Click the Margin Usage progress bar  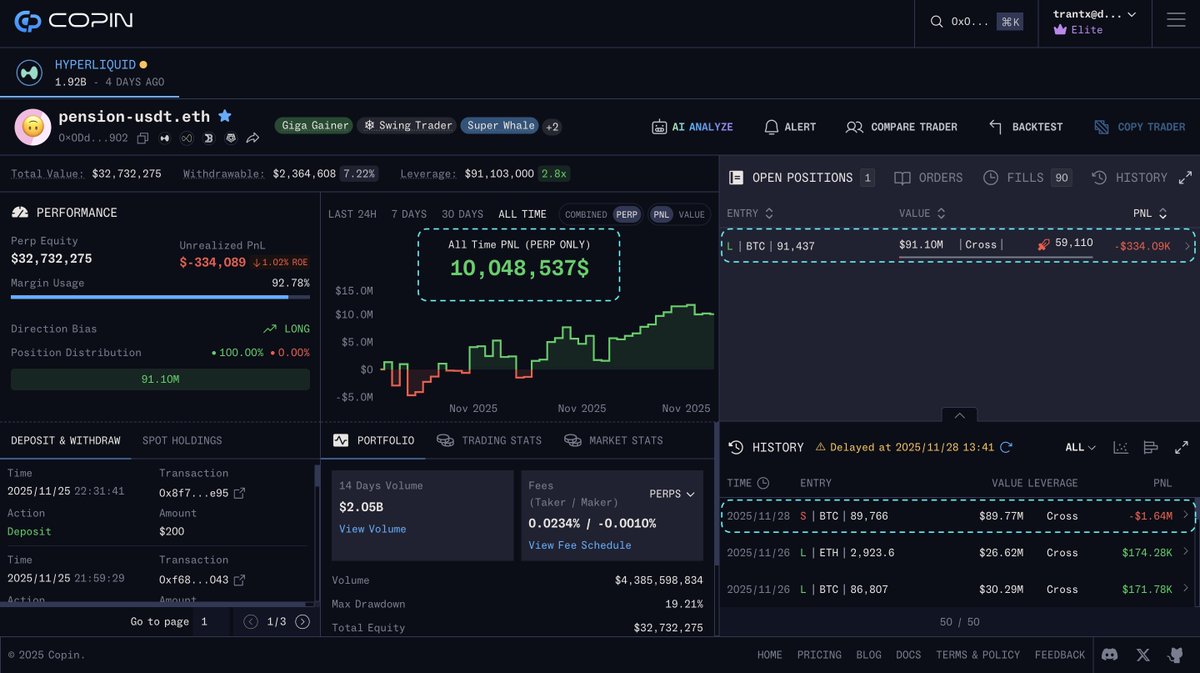160,297
